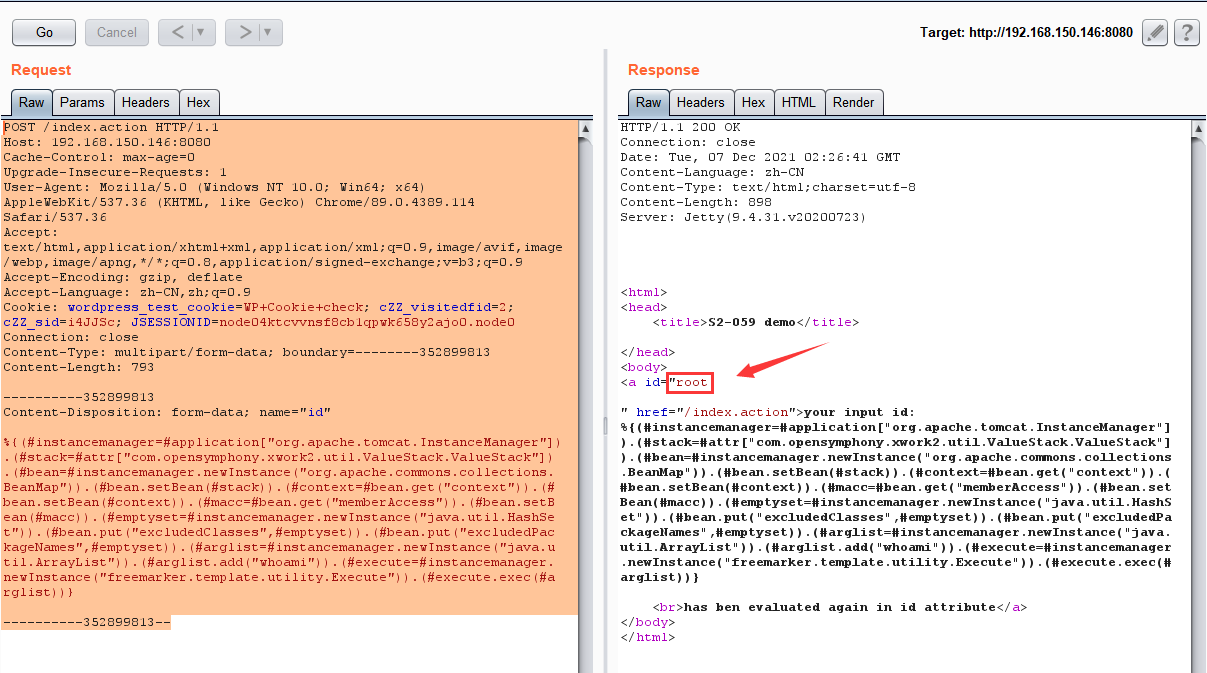The width and height of the screenshot is (1207, 673).
Task: Click the Target http://192.168.150.146:8080 label
Action: pos(1026,32)
